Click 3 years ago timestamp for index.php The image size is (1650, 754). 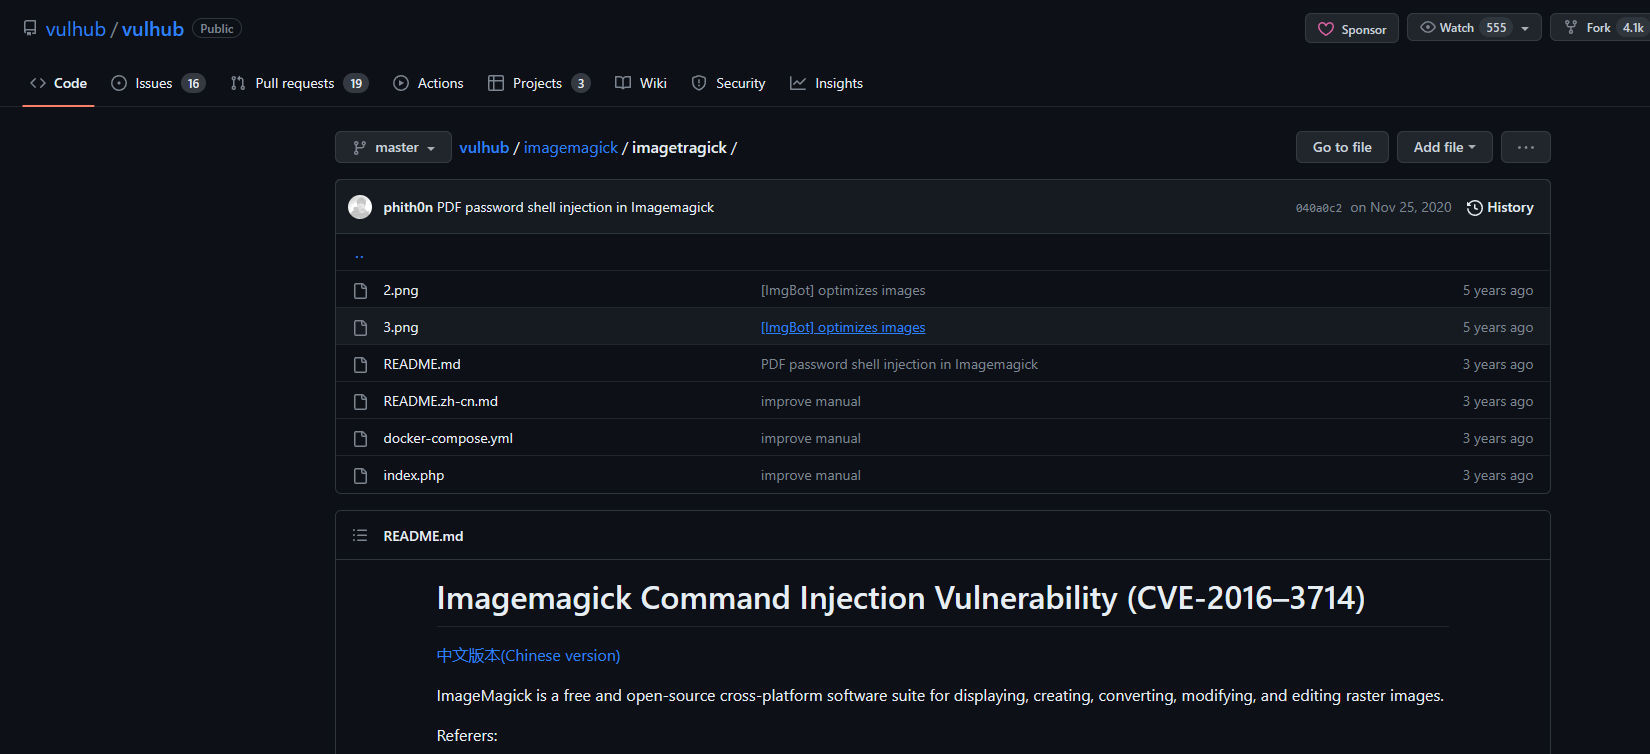pos(1498,476)
